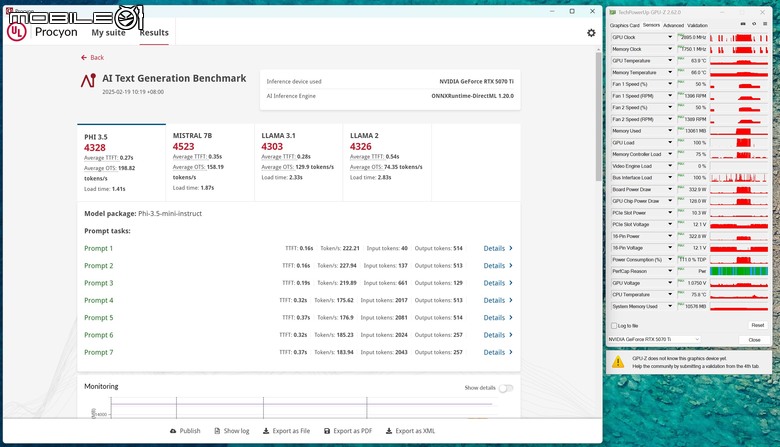Click the UL Procyon logo icon
The width and height of the screenshot is (780, 447).
(16, 32)
